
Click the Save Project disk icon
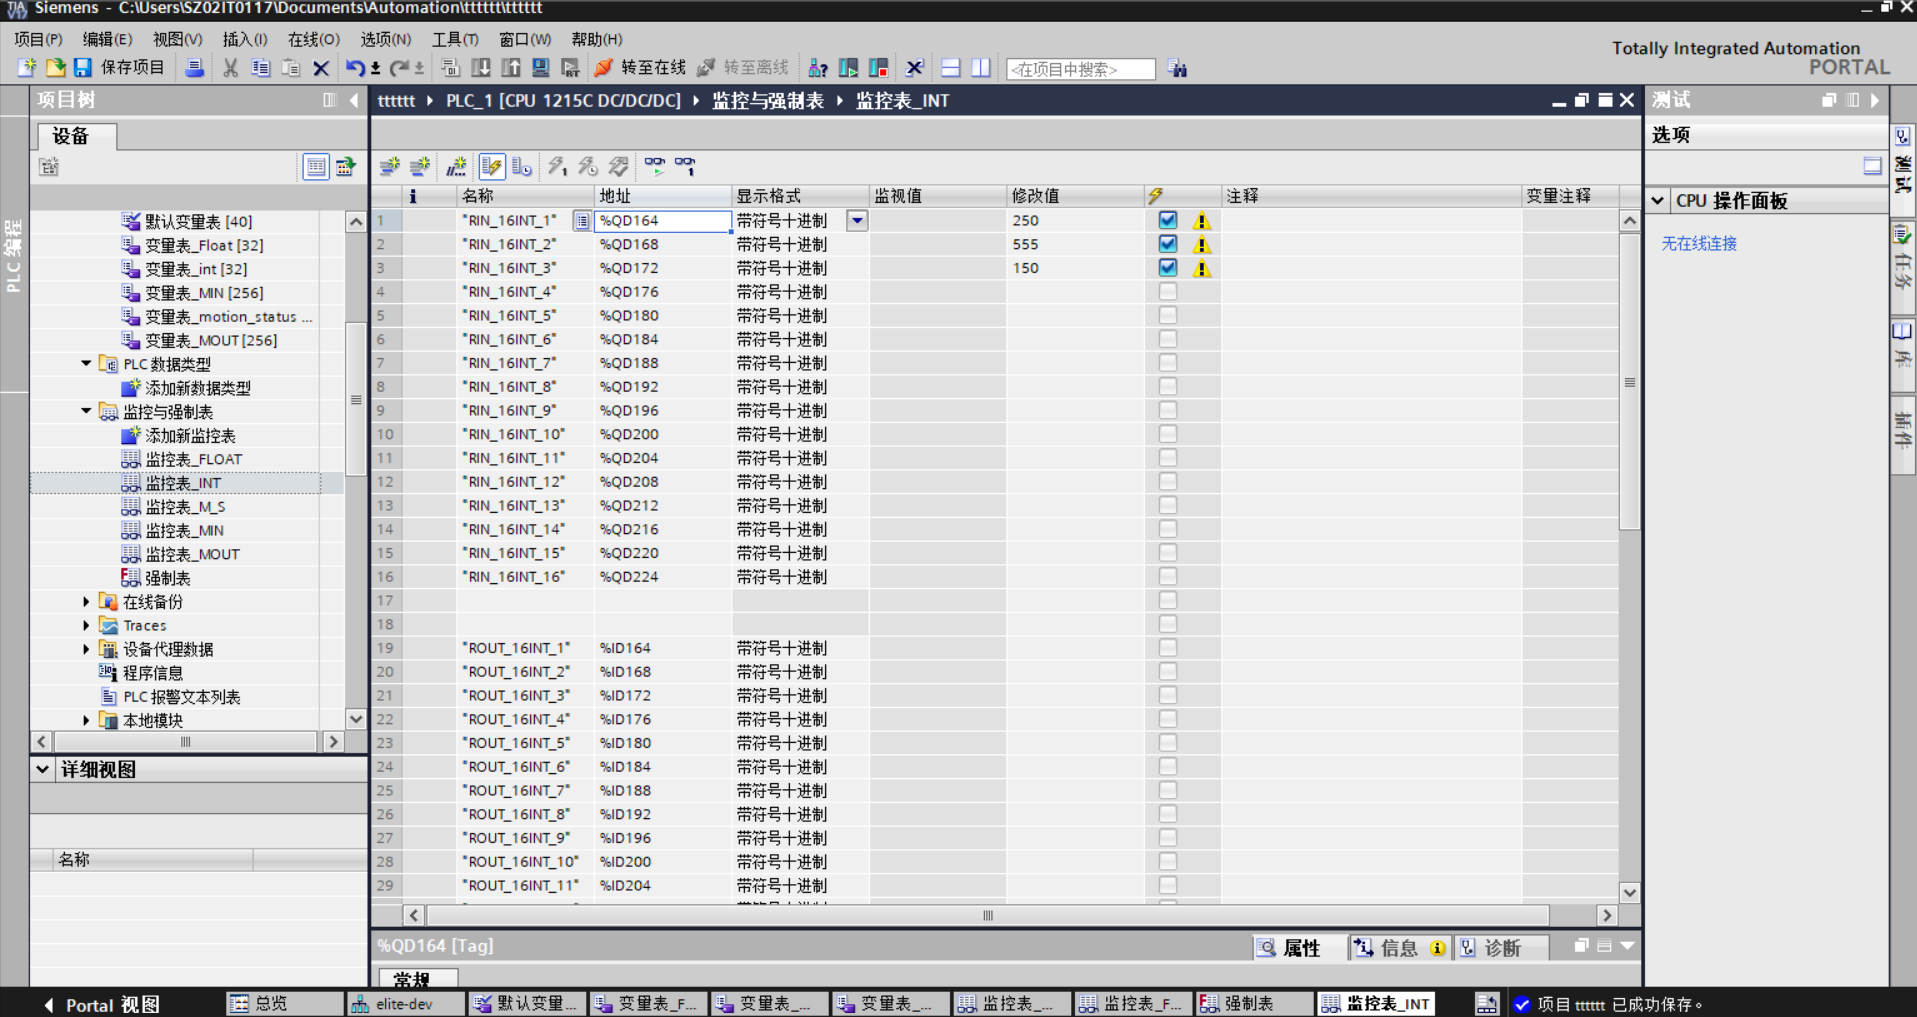83,68
